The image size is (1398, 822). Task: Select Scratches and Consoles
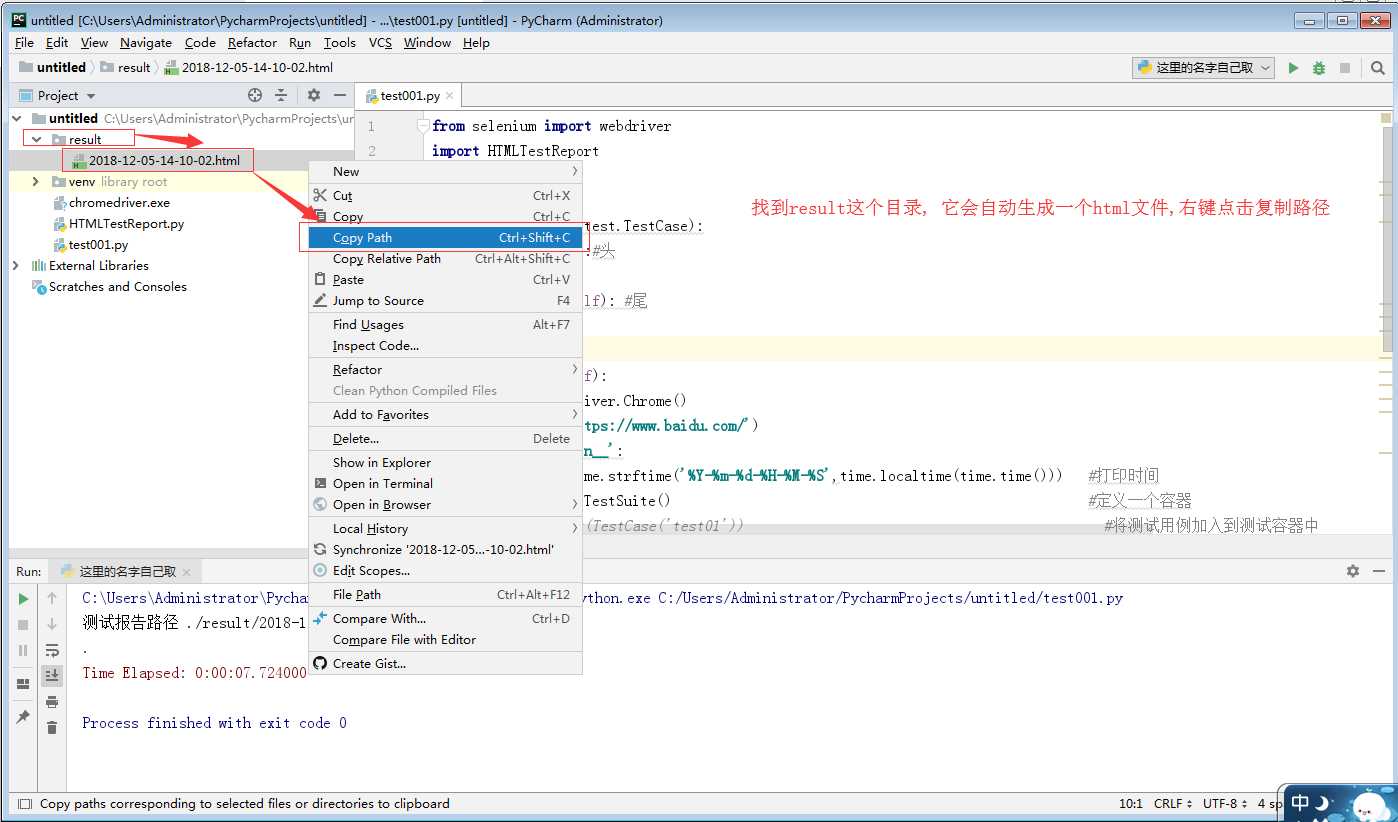118,287
